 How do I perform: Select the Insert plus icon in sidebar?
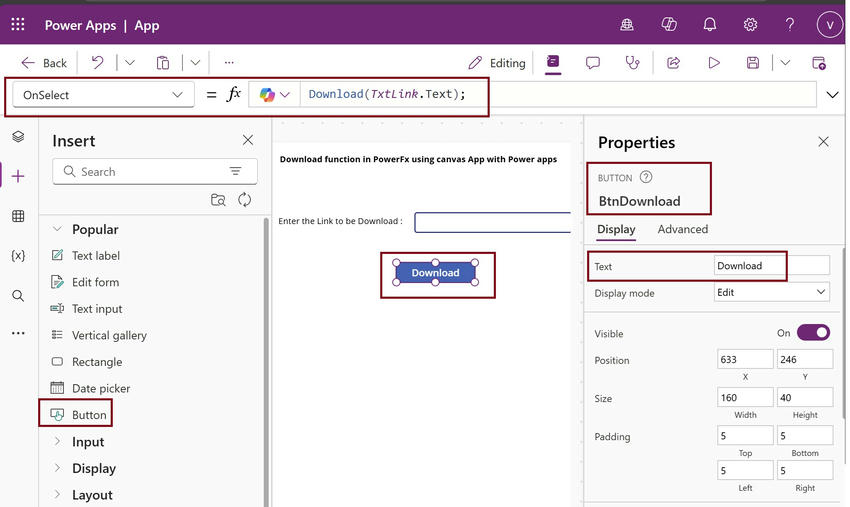tap(18, 176)
